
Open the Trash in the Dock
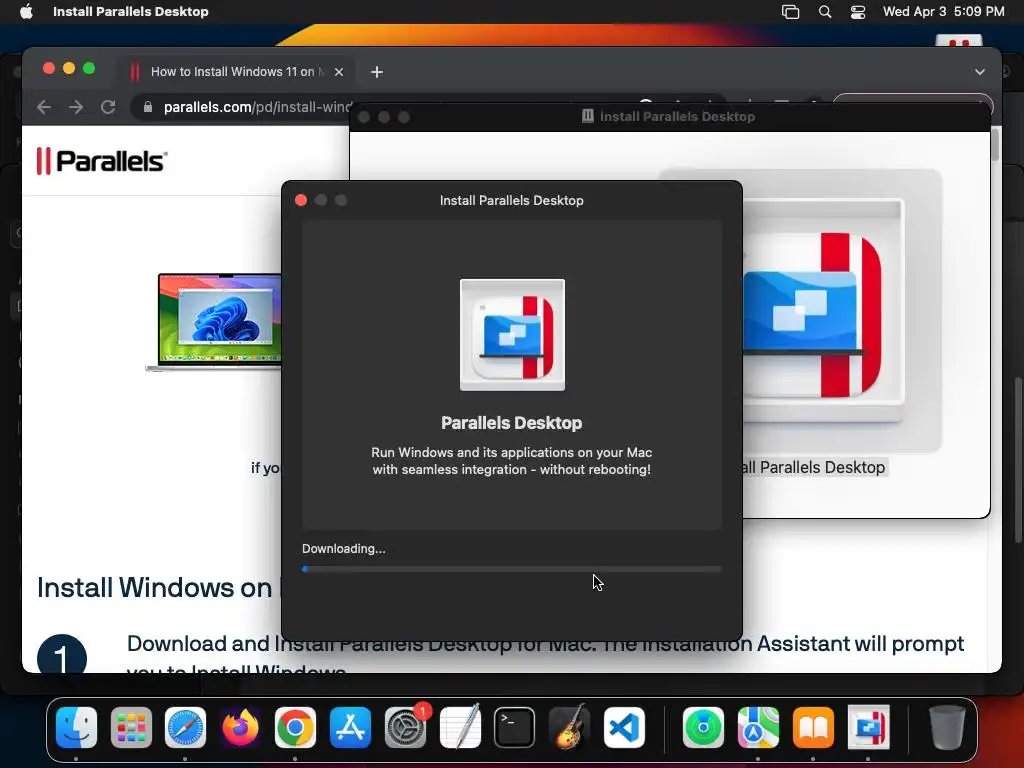tap(947, 727)
